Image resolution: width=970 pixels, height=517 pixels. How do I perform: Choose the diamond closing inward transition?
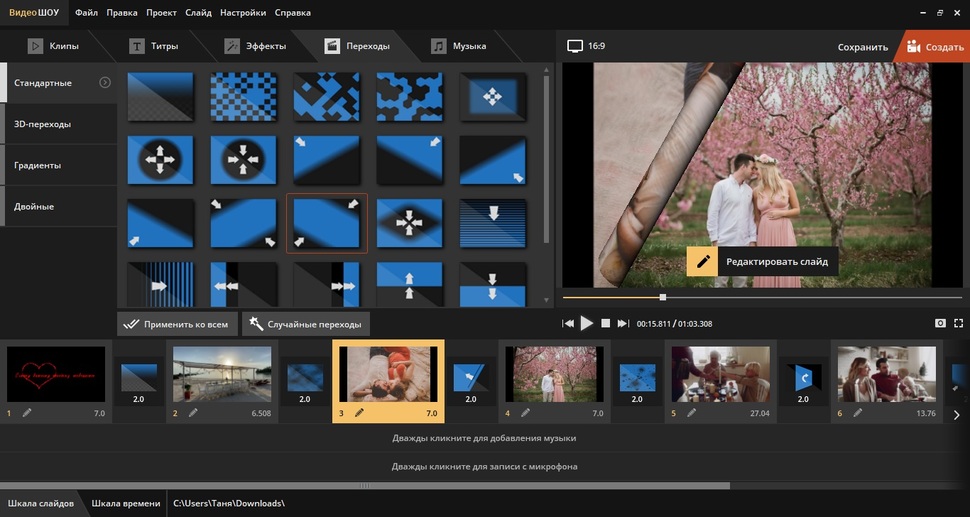(x=409, y=223)
